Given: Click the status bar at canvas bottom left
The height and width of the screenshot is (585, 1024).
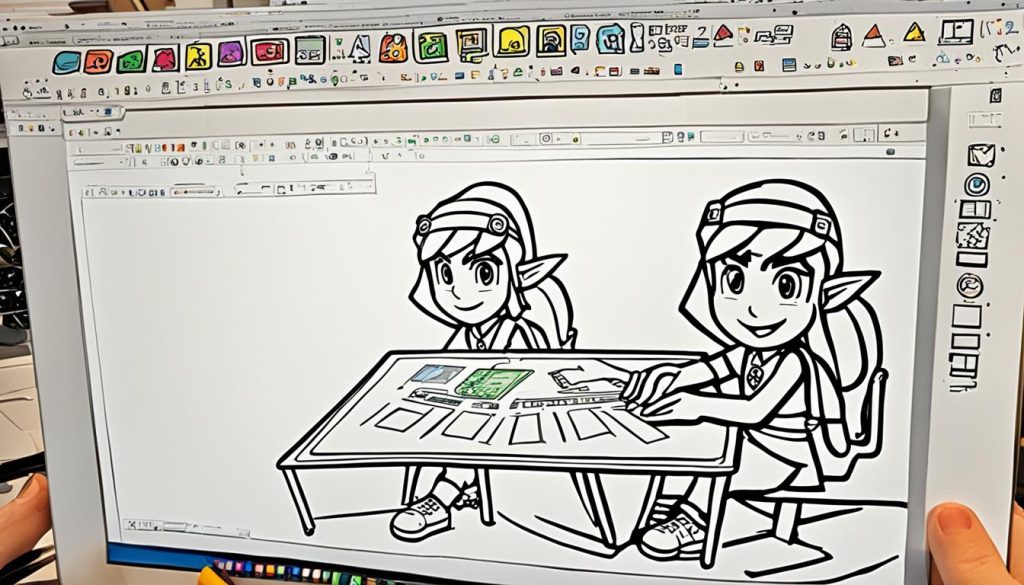Looking at the screenshot, I should click(186, 528).
